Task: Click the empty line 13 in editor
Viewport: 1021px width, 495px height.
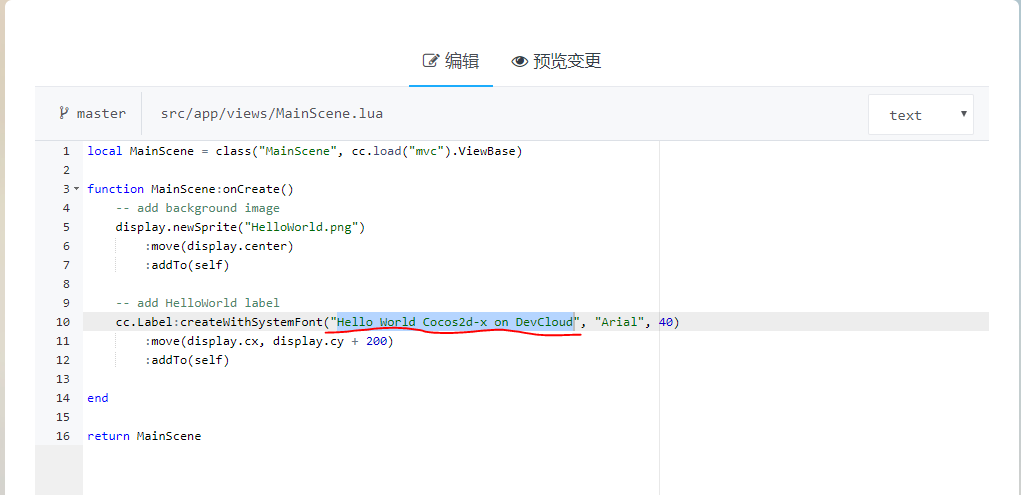Action: click(535, 379)
